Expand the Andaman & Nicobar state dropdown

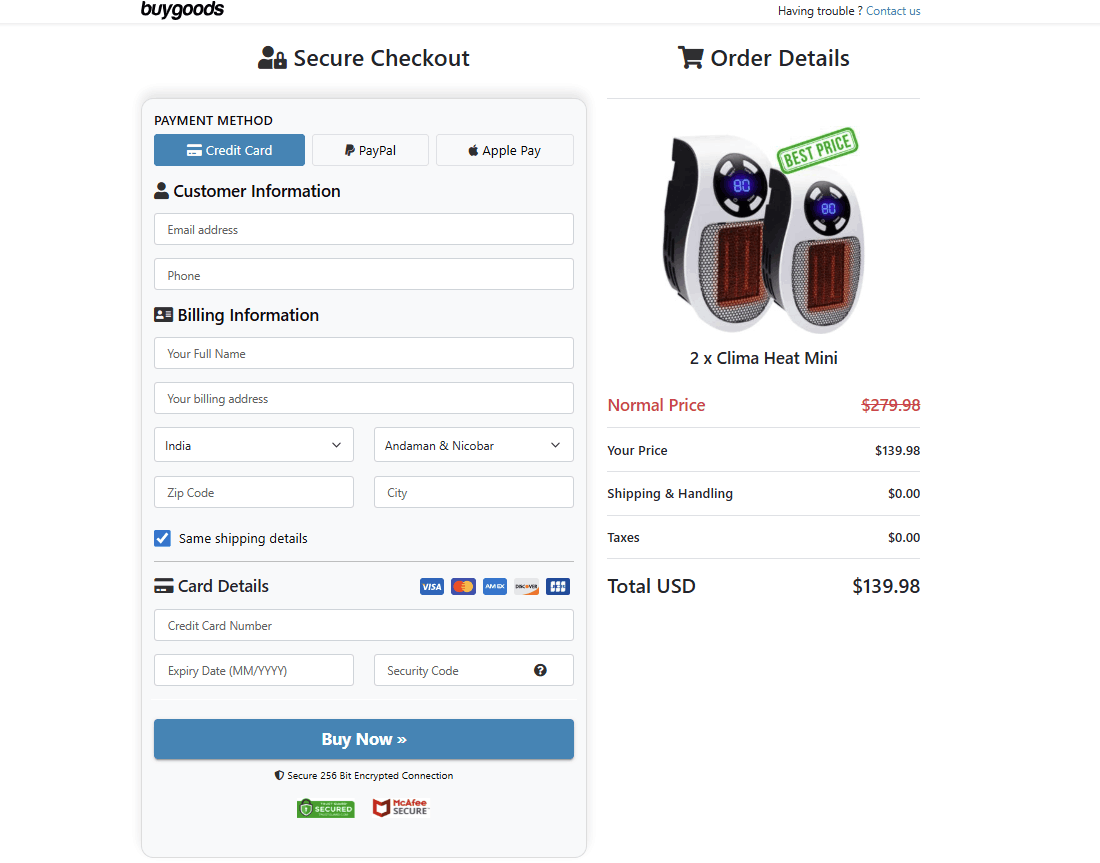tap(473, 445)
